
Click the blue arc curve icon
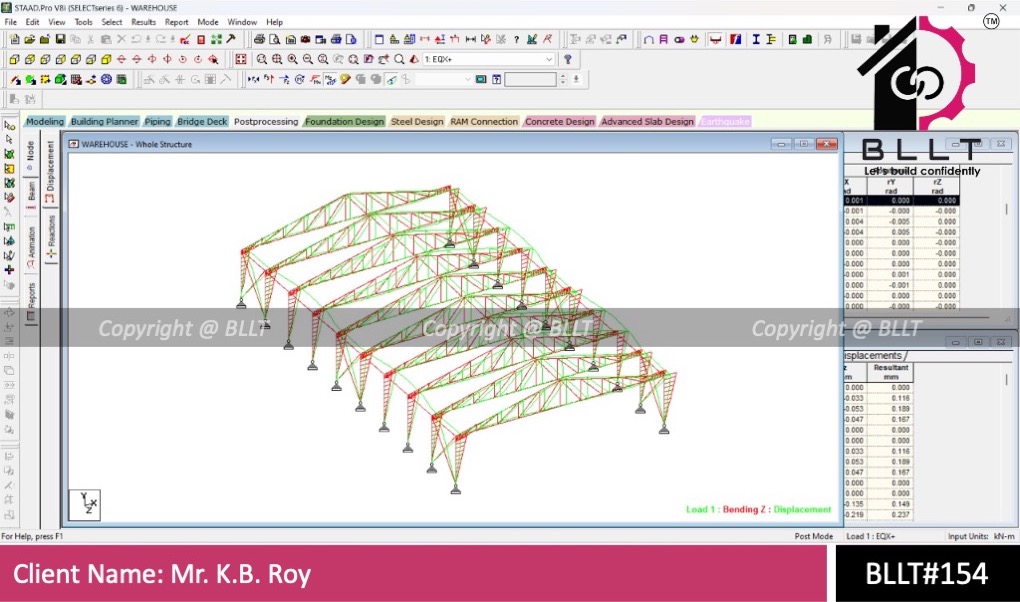click(648, 40)
